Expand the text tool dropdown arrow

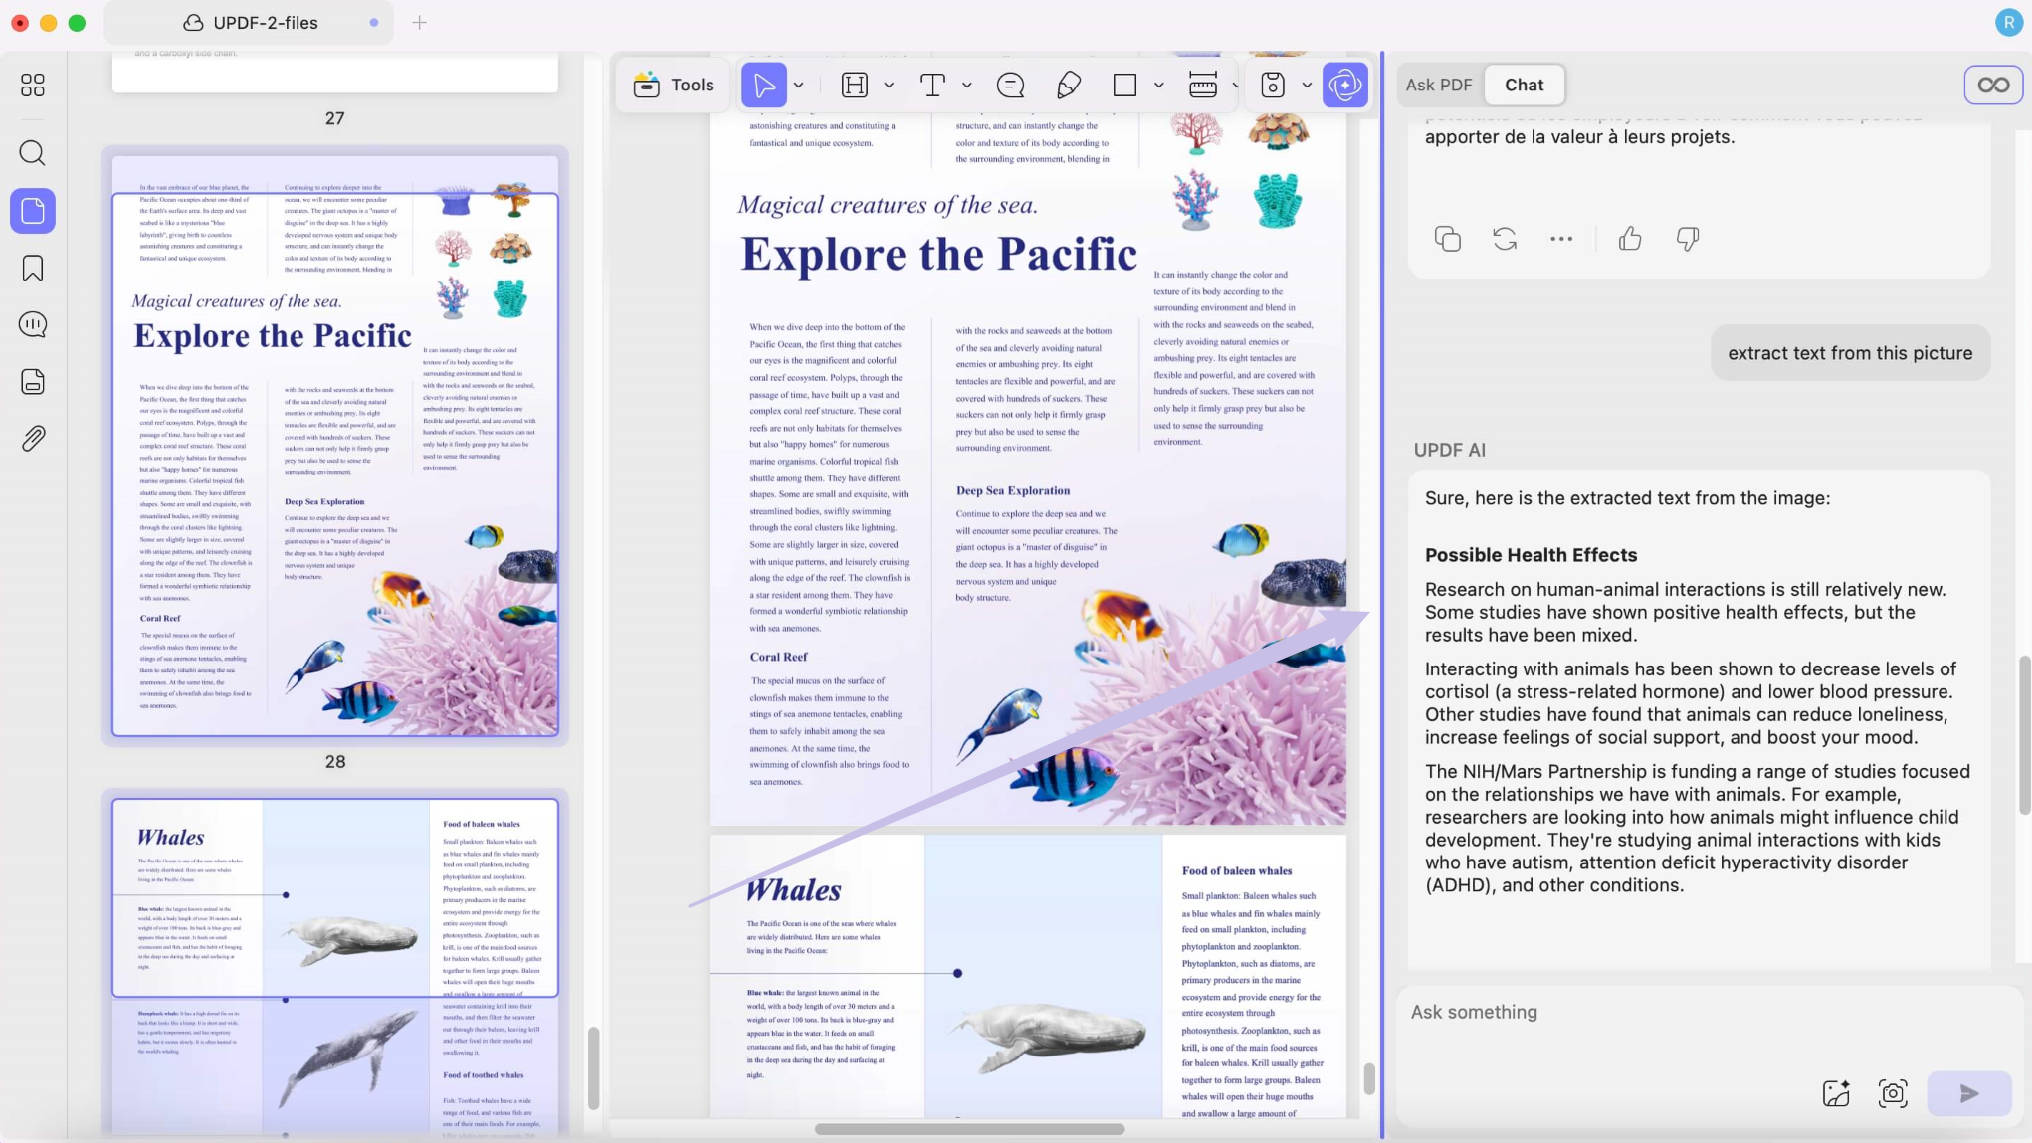tap(967, 86)
